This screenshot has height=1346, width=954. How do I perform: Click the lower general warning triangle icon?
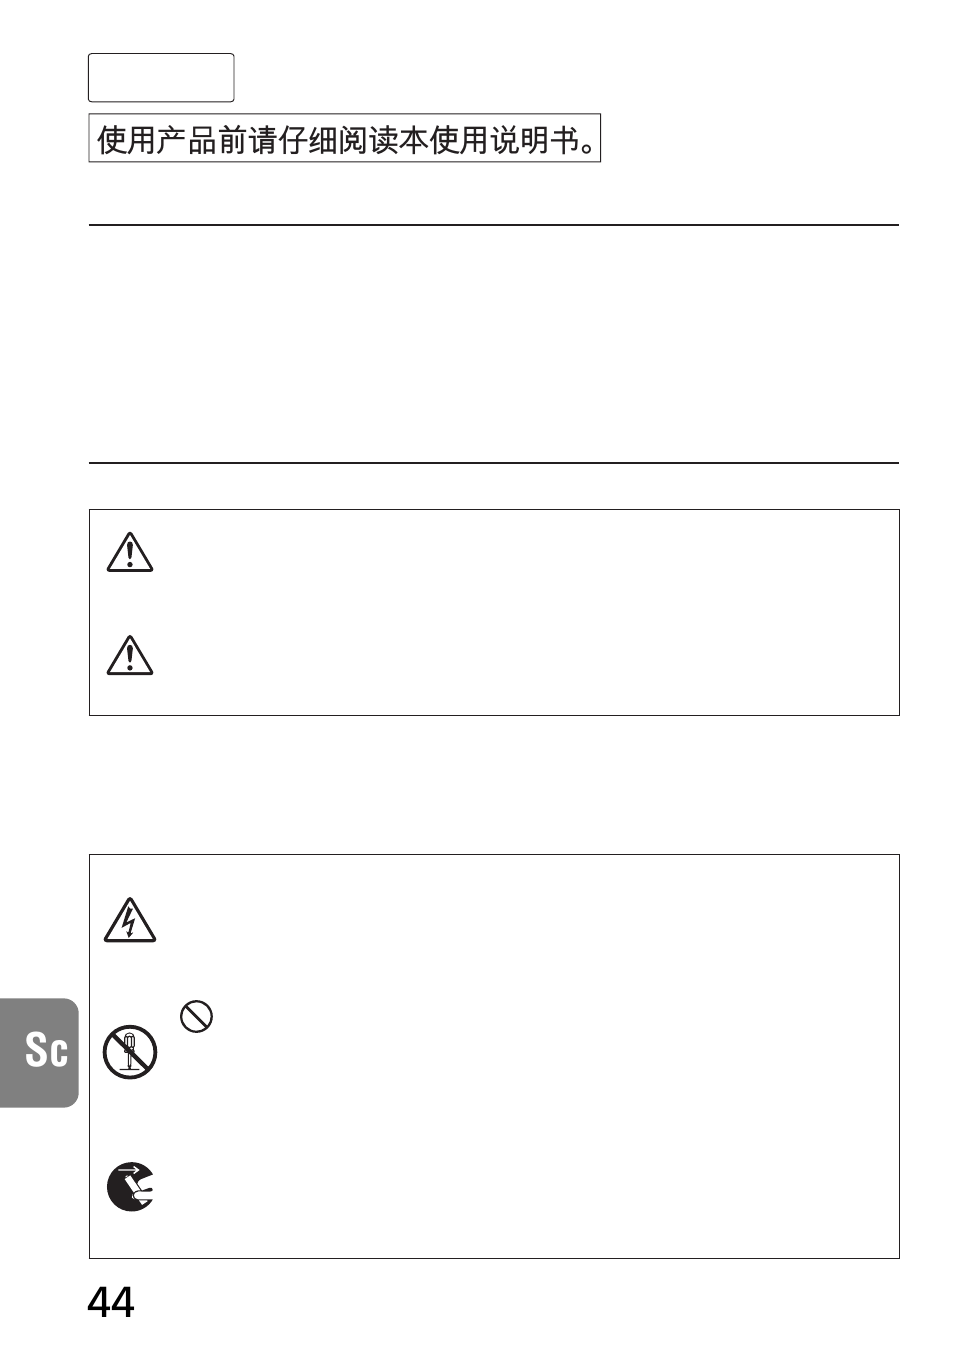130,655
